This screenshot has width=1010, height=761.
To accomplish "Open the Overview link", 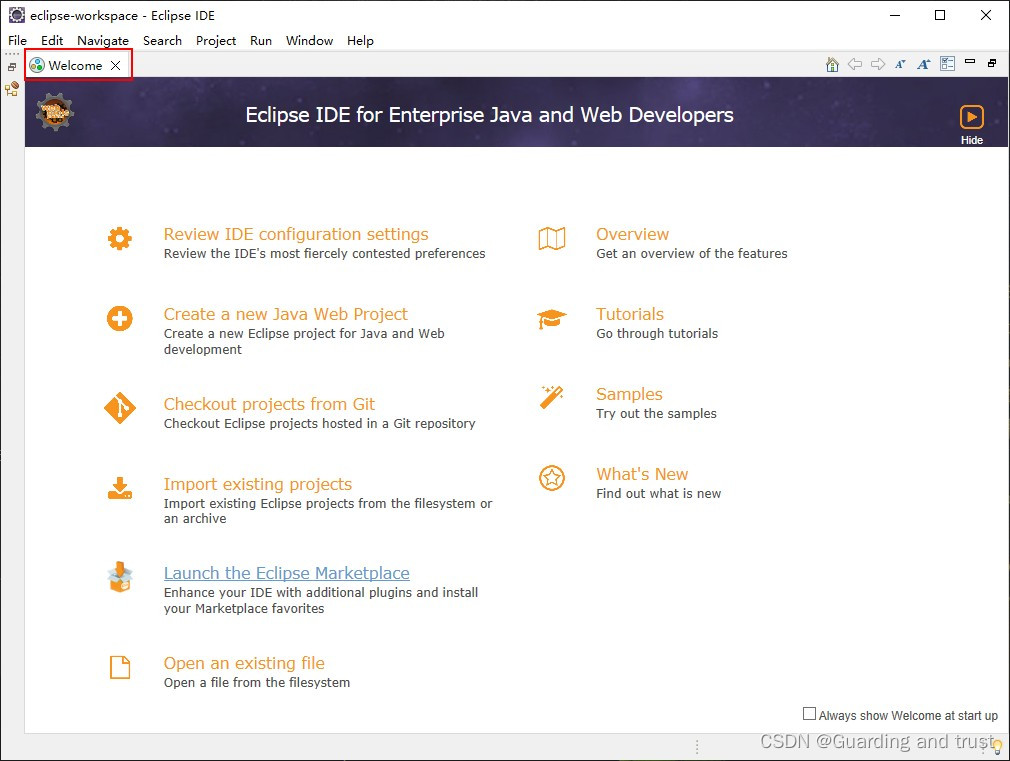I will pyautogui.click(x=633, y=234).
